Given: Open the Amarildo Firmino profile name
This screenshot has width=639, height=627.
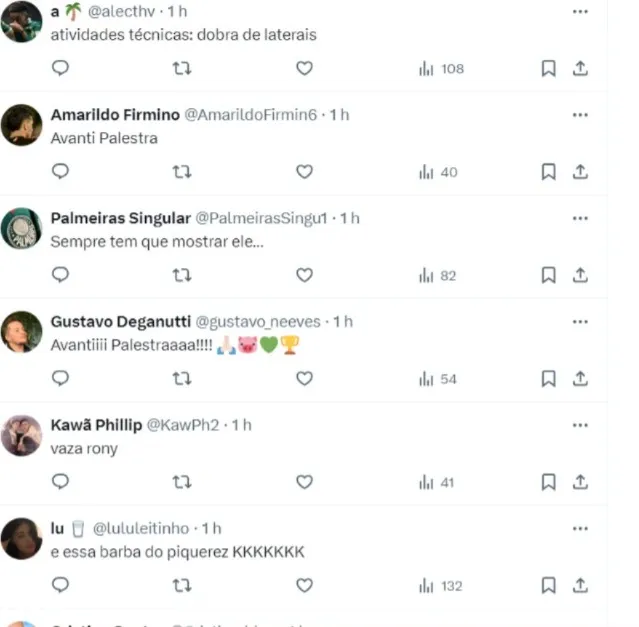Looking at the screenshot, I should coord(115,115).
